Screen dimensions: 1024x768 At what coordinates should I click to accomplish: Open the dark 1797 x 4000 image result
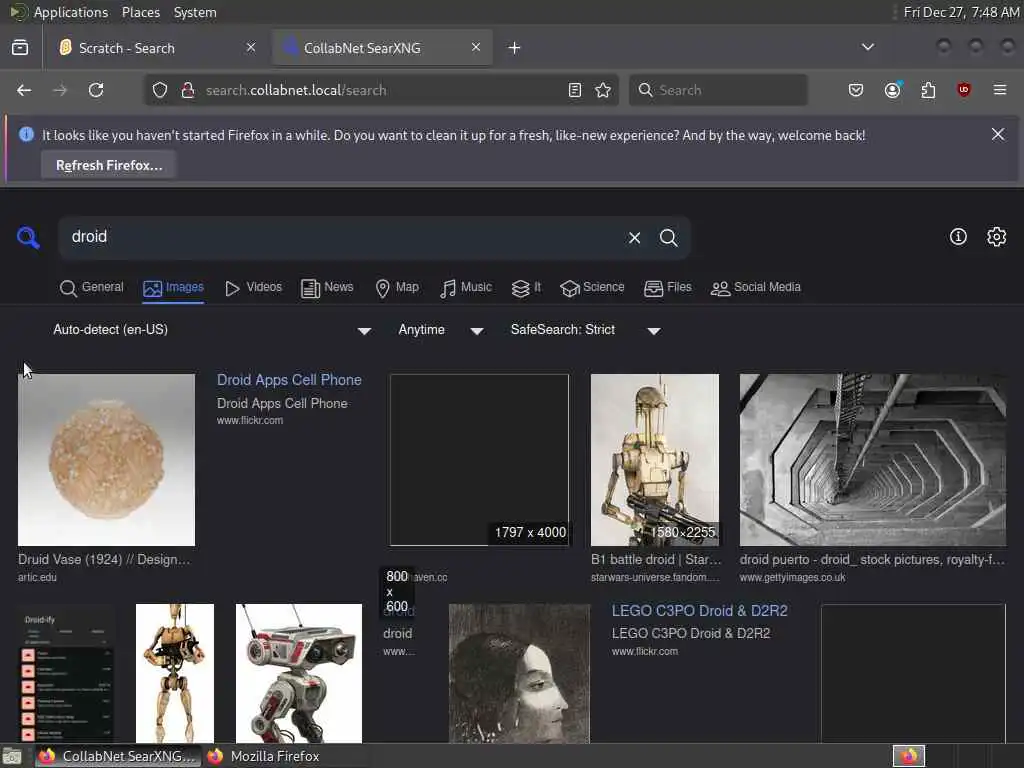click(x=479, y=460)
